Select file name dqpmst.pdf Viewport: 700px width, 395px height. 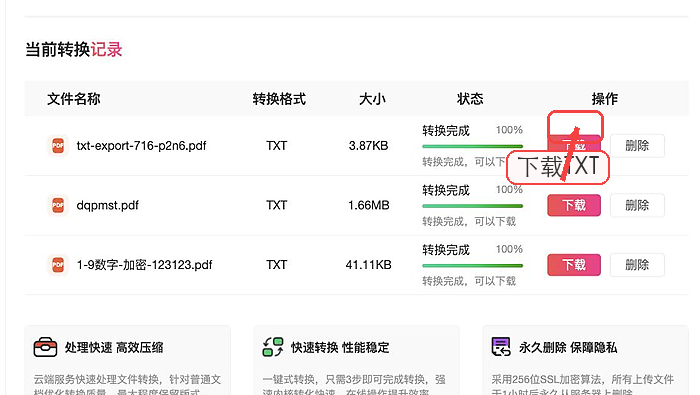(108, 205)
